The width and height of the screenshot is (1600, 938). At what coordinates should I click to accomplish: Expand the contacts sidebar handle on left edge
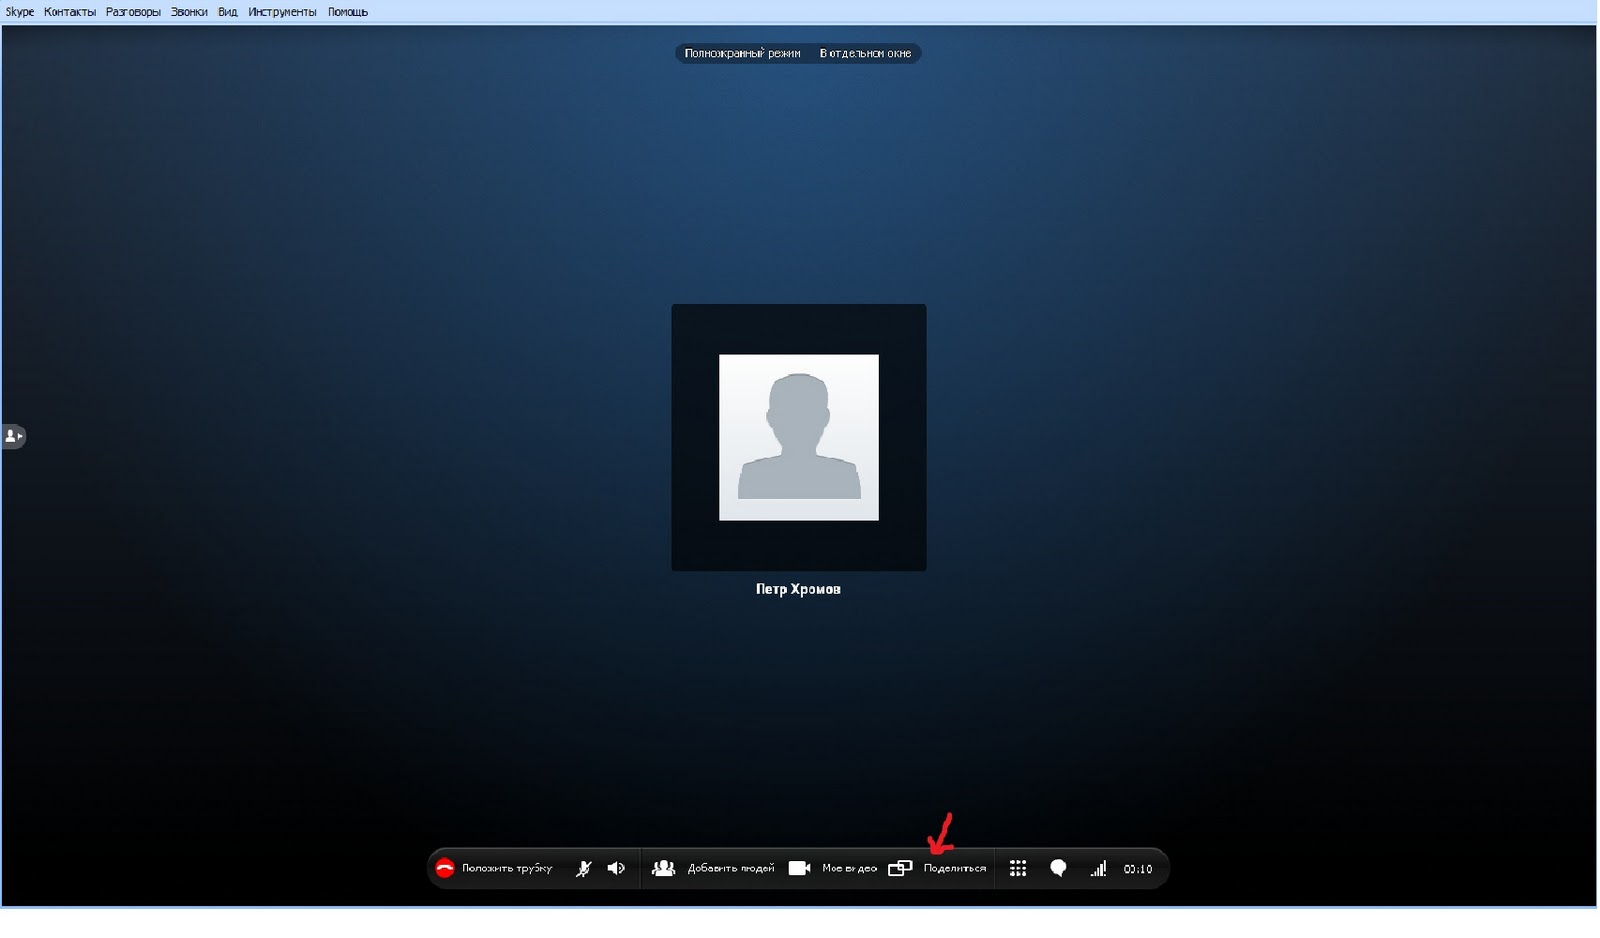13,436
